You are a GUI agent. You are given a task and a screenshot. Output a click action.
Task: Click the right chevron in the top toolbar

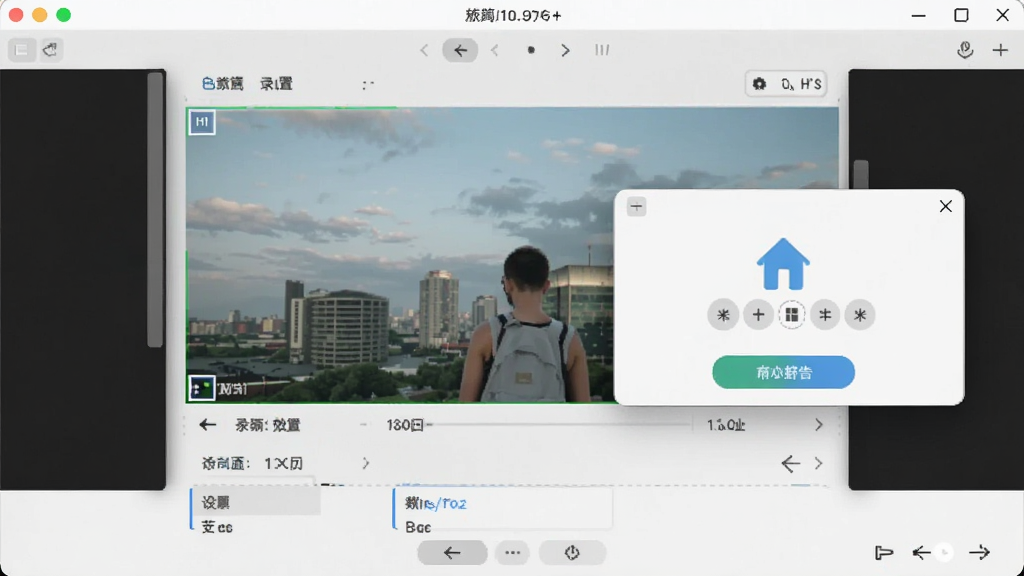(x=566, y=50)
